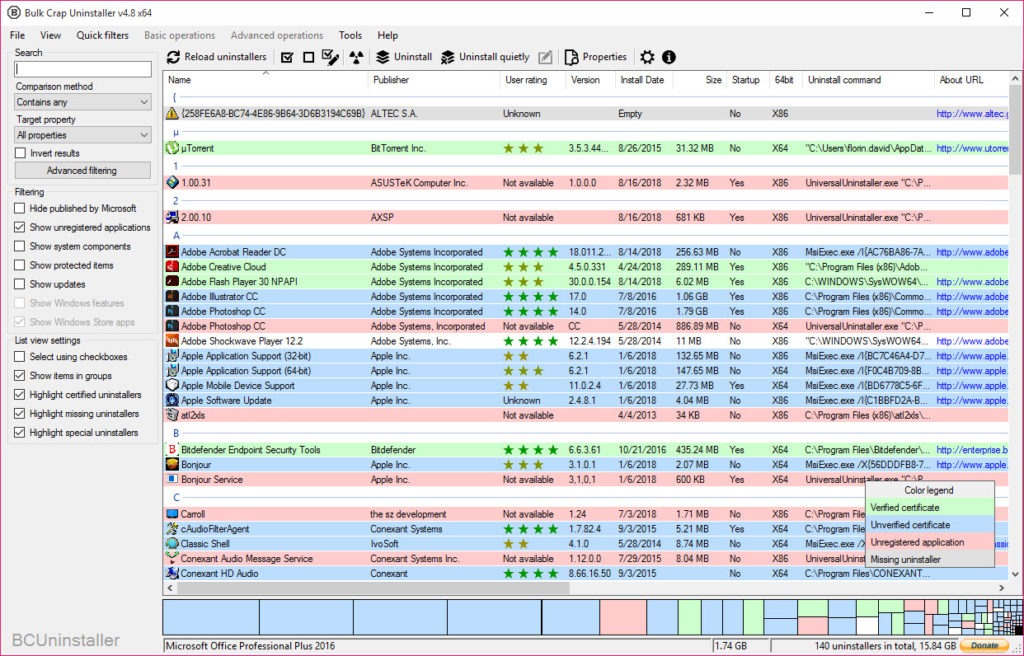Click the Bitdefender Endpoint Security Tools icon
Screen dimensions: 1024x656
(x=172, y=450)
